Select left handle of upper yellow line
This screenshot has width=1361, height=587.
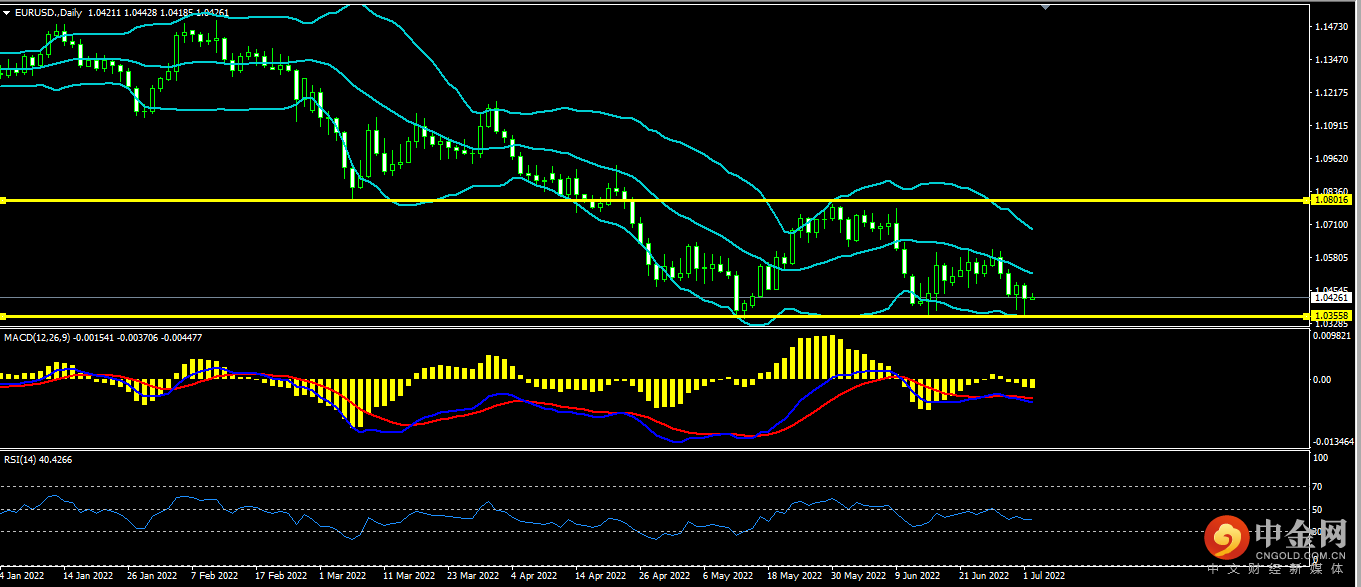click(3, 201)
